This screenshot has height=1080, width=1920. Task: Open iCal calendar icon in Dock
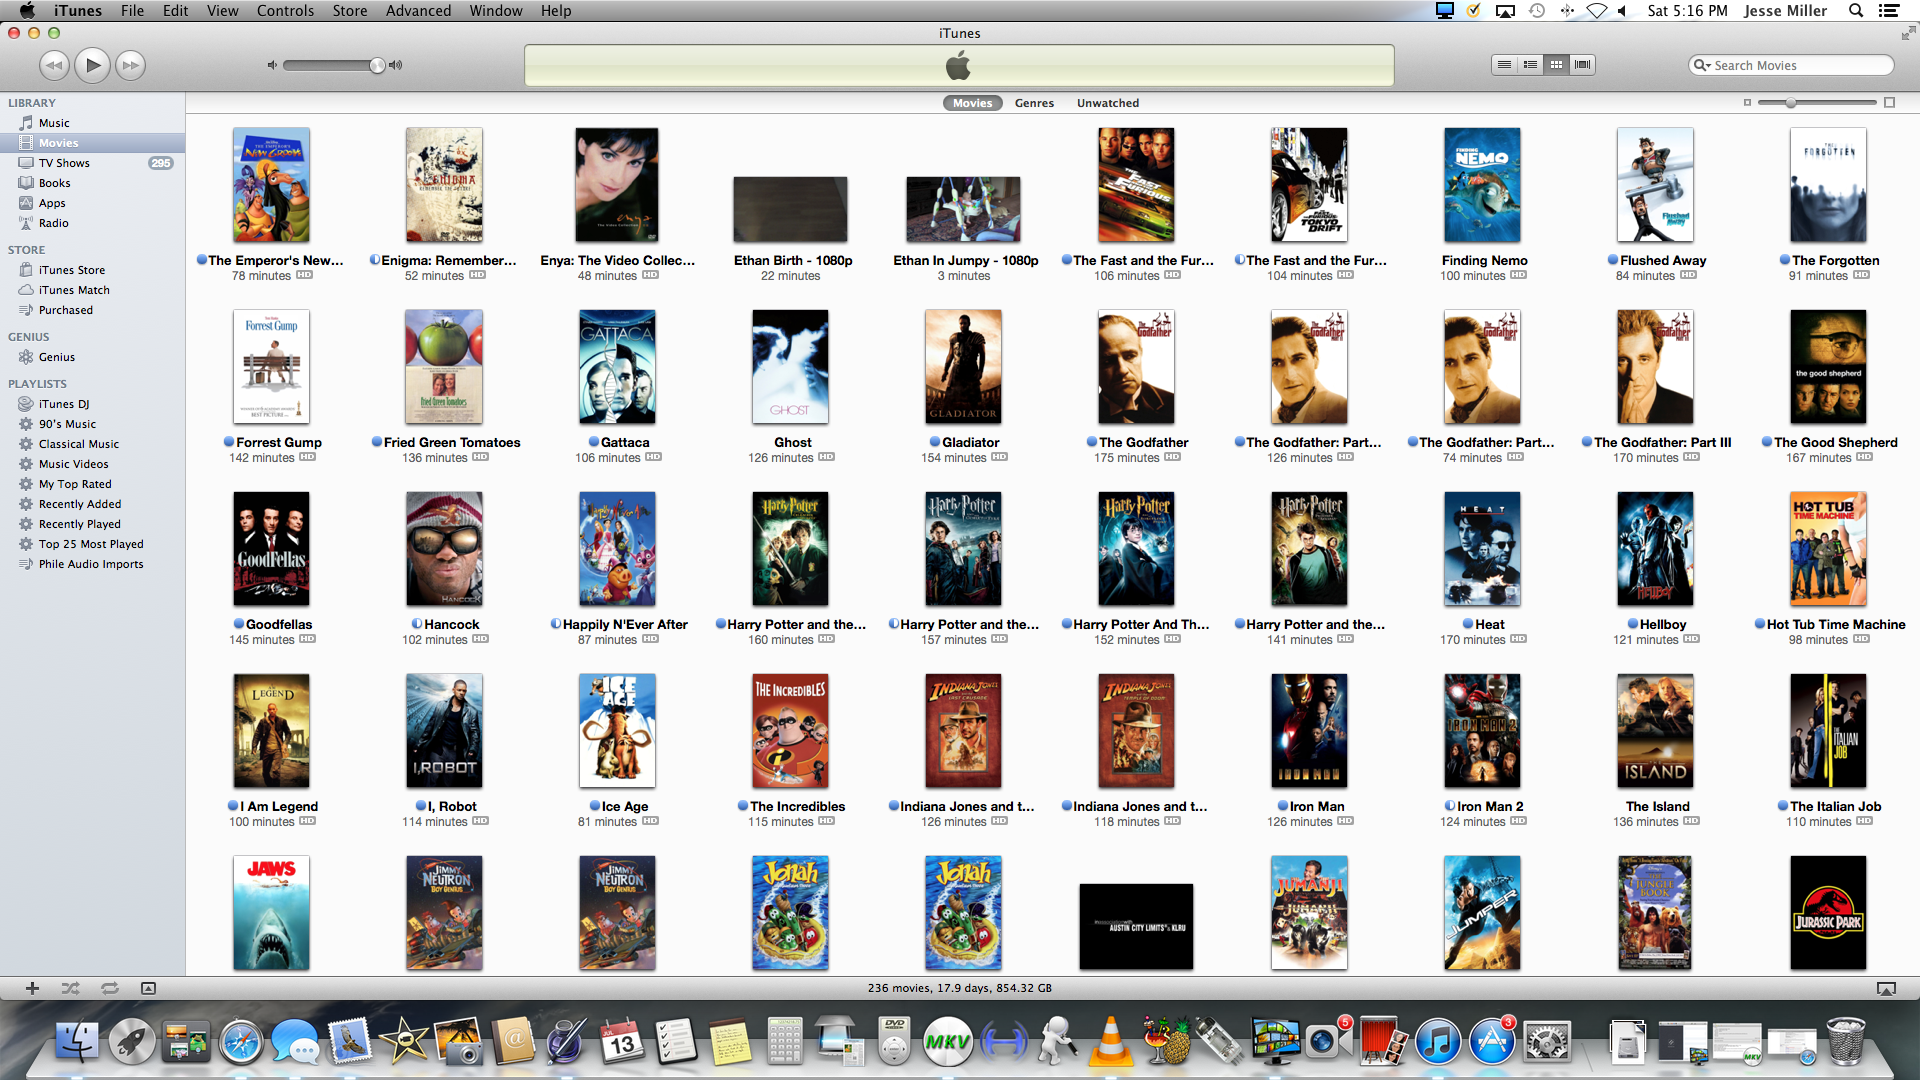tap(622, 1042)
